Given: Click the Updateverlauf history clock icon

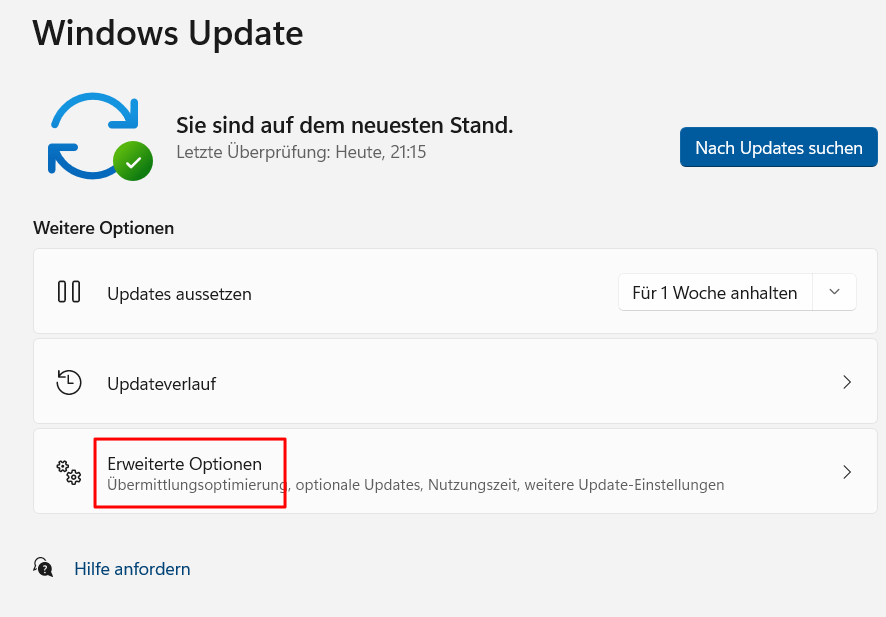Looking at the screenshot, I should click(69, 383).
